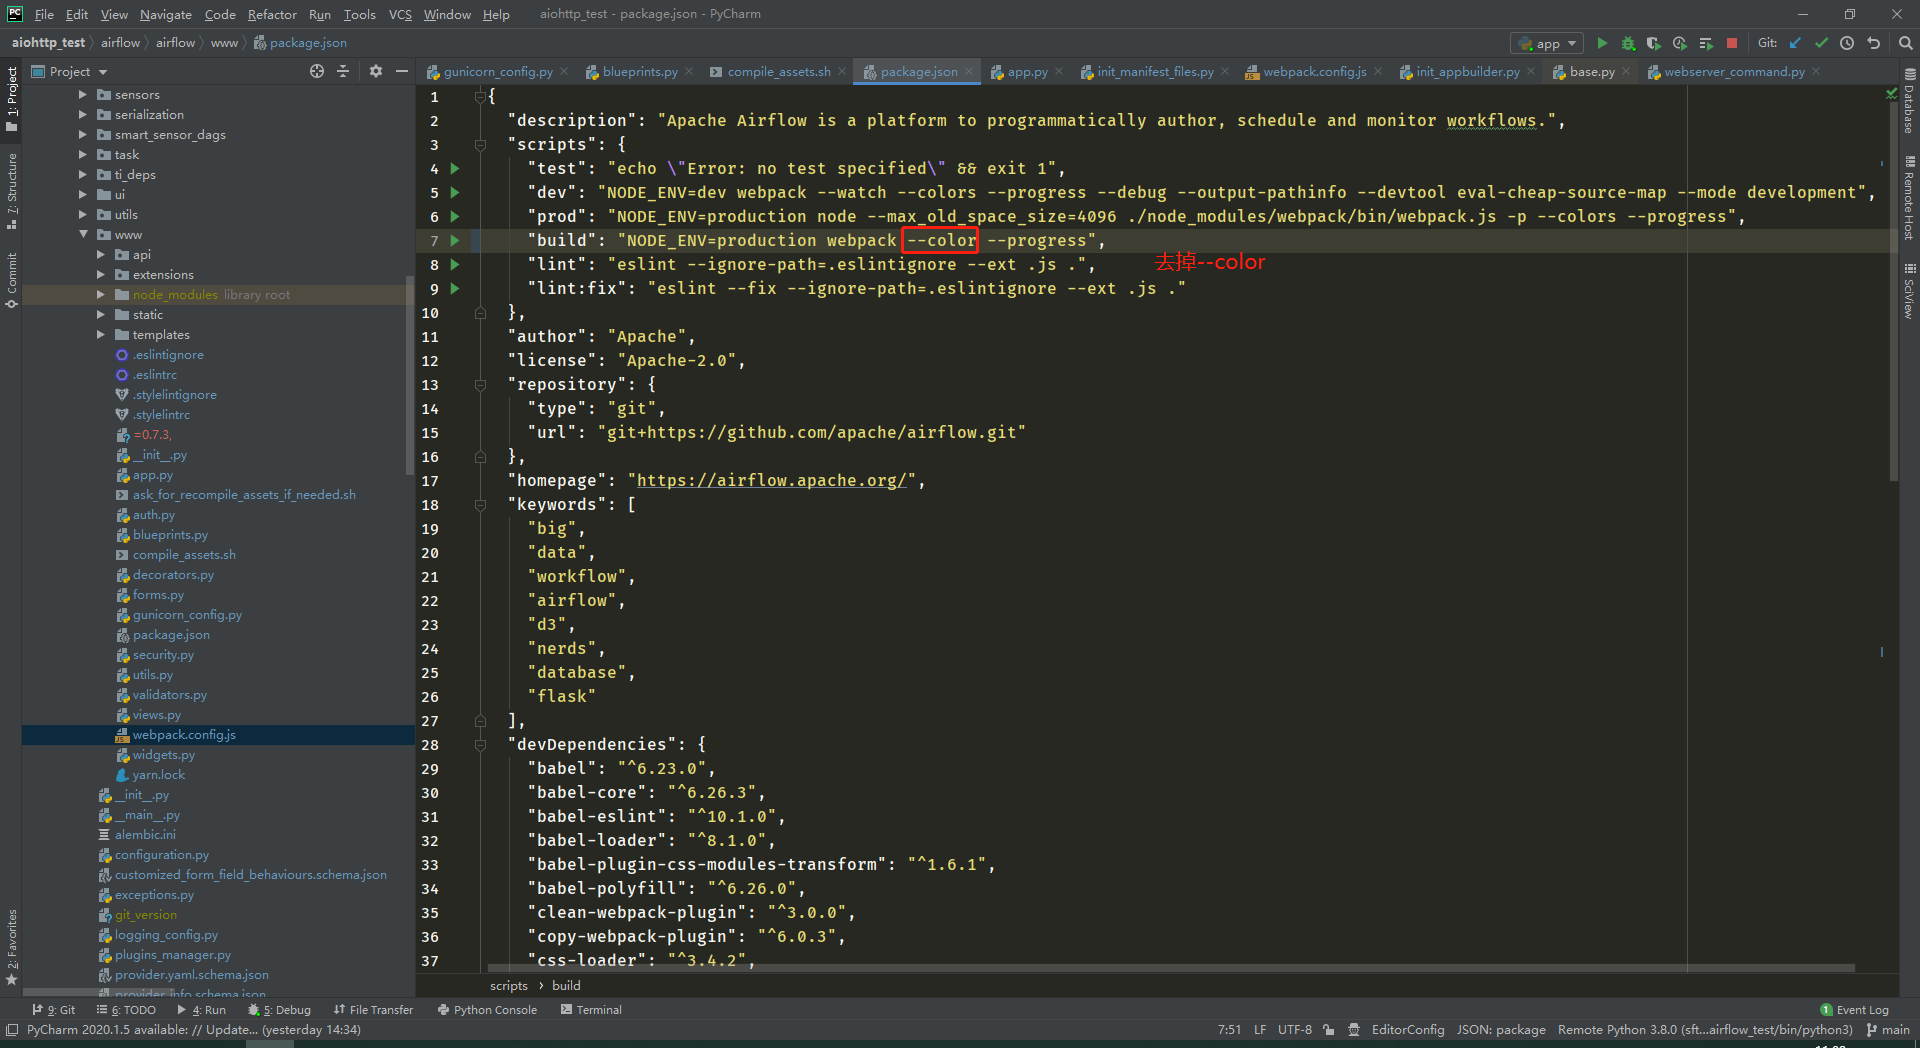1920x1048 pixels.
Task: Toggle the 1: Project tool window button
Action: (x=11, y=100)
